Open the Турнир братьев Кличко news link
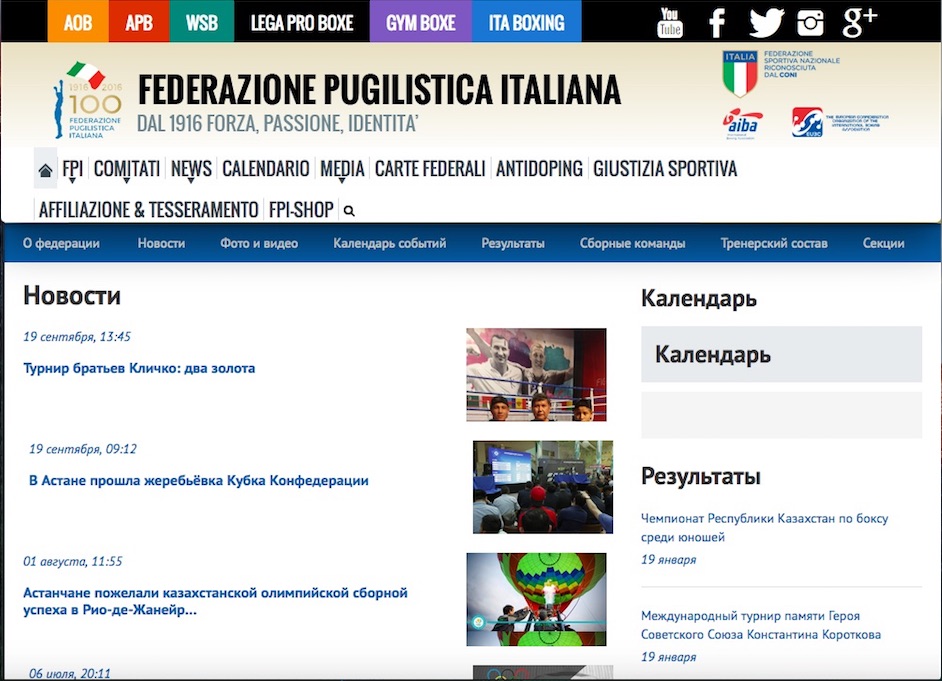The height and width of the screenshot is (681, 942). pos(139,368)
